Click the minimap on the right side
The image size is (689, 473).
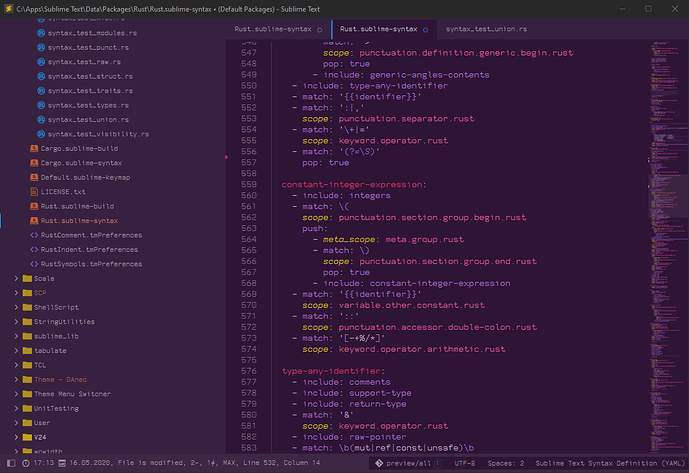(668, 246)
